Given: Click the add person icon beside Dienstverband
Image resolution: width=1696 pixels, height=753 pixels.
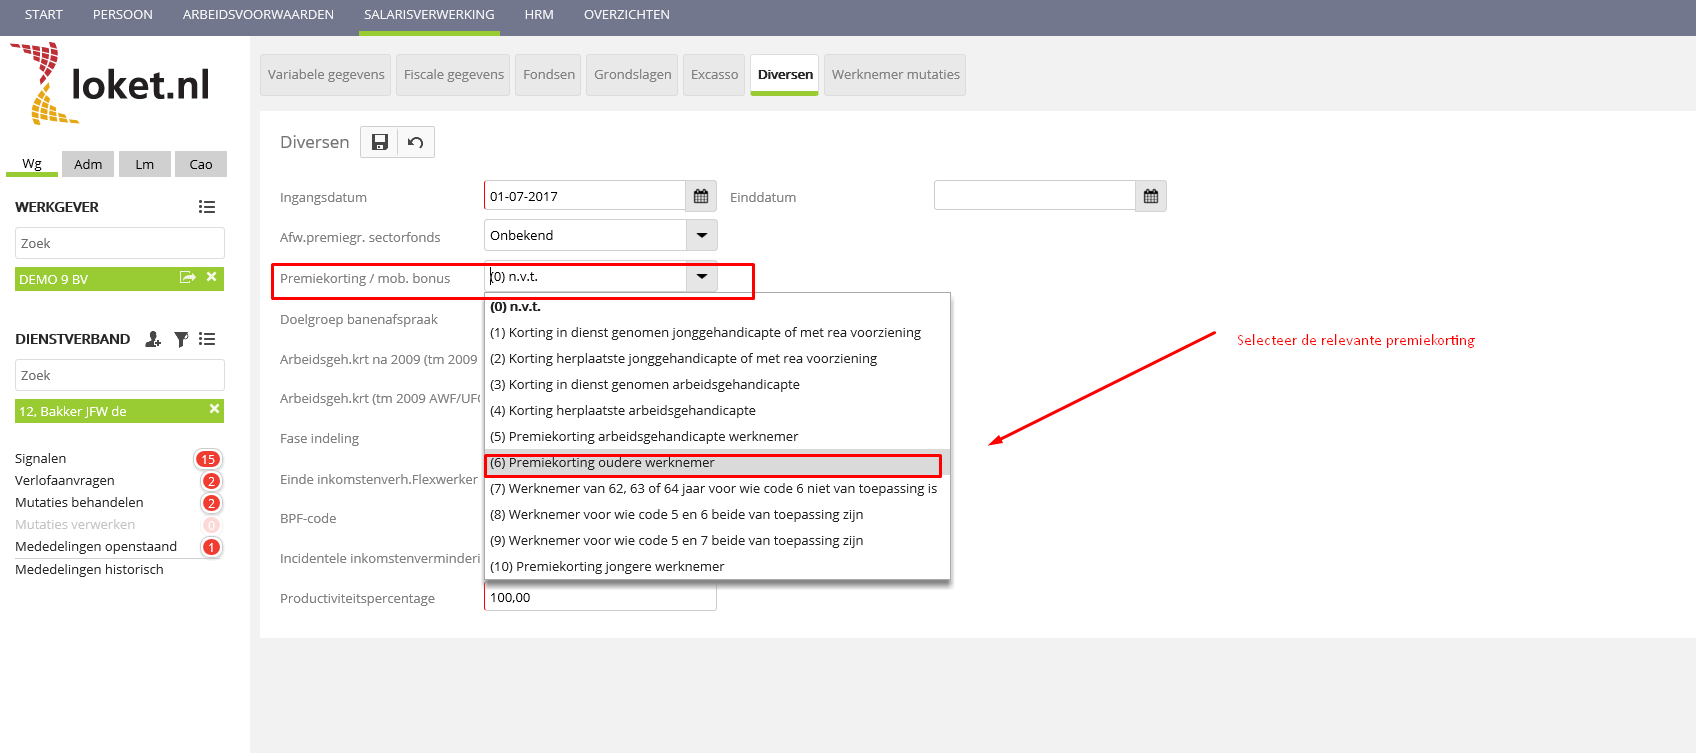Looking at the screenshot, I should point(153,339).
